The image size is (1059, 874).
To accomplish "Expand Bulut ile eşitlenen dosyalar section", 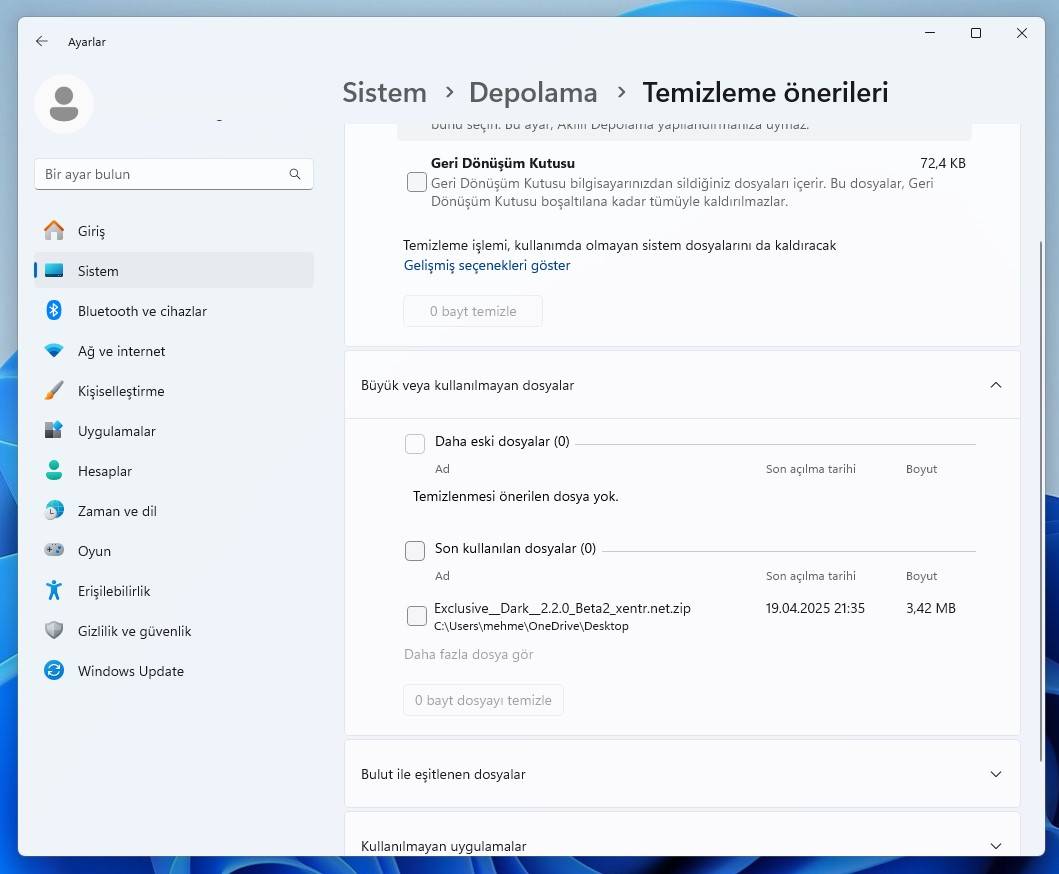I will tap(995, 774).
